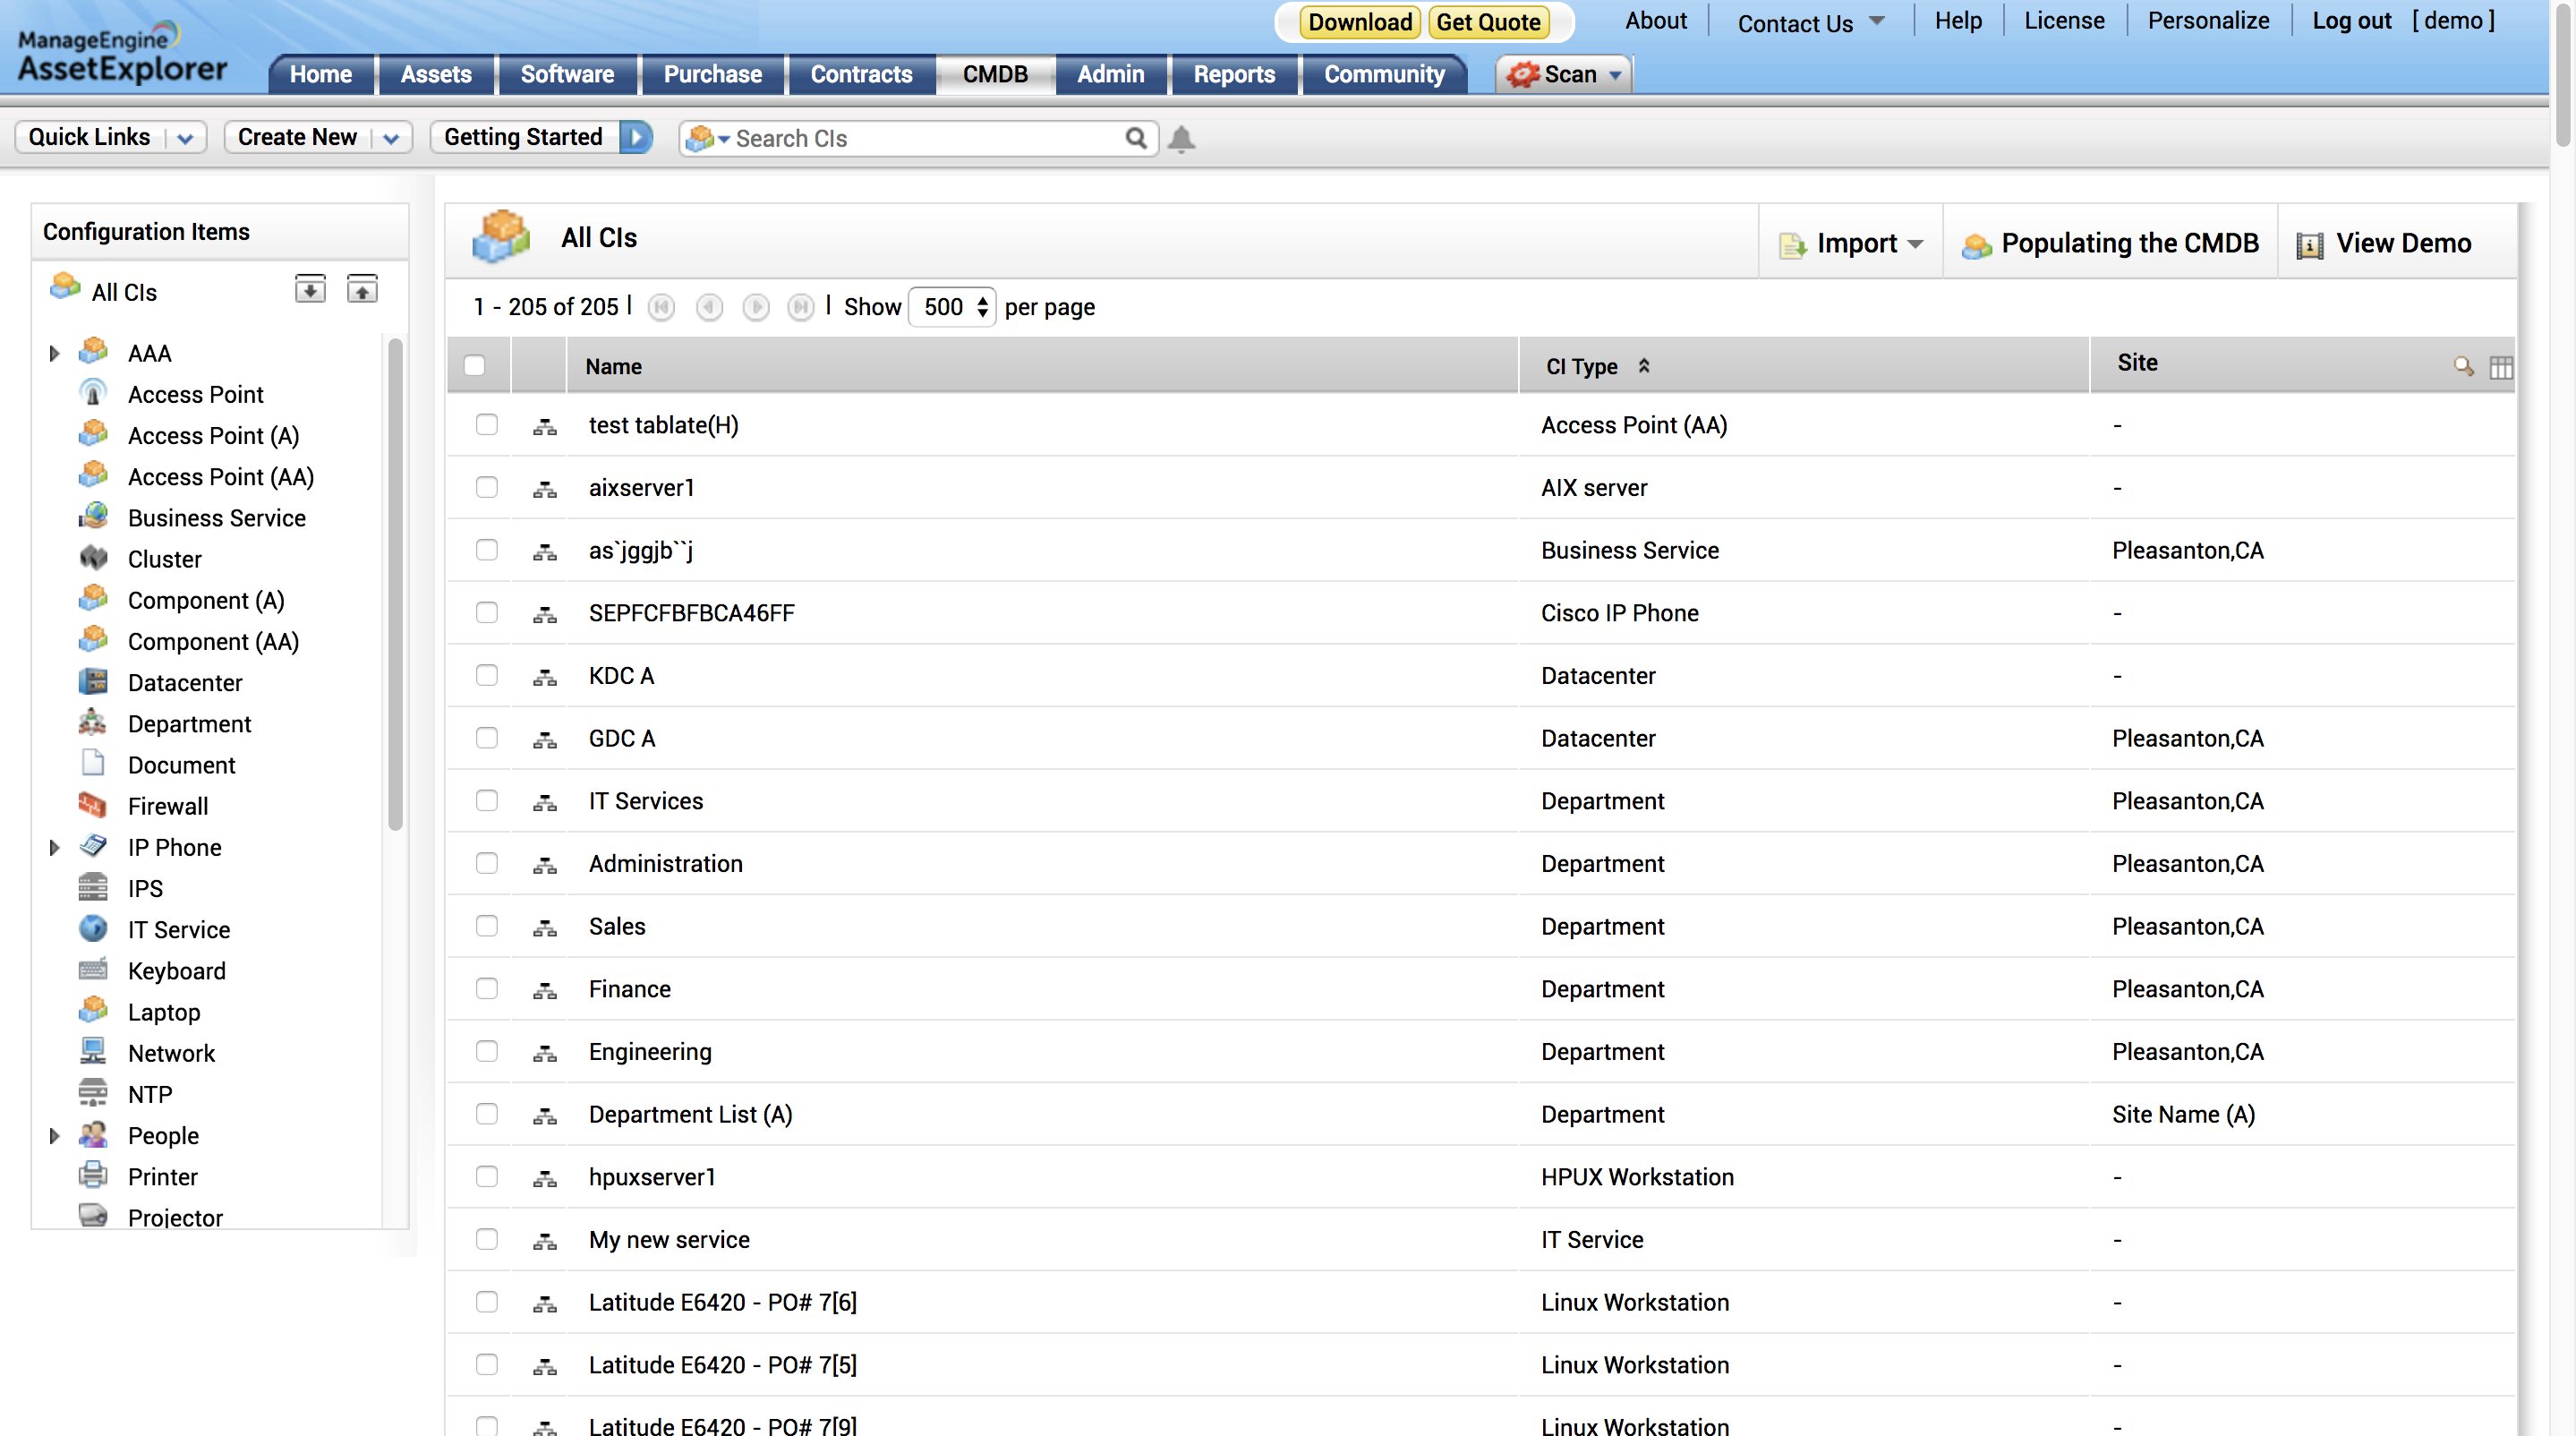The height and width of the screenshot is (1436, 2576).
Task: Switch to the Reports tab
Action: 1234,75
